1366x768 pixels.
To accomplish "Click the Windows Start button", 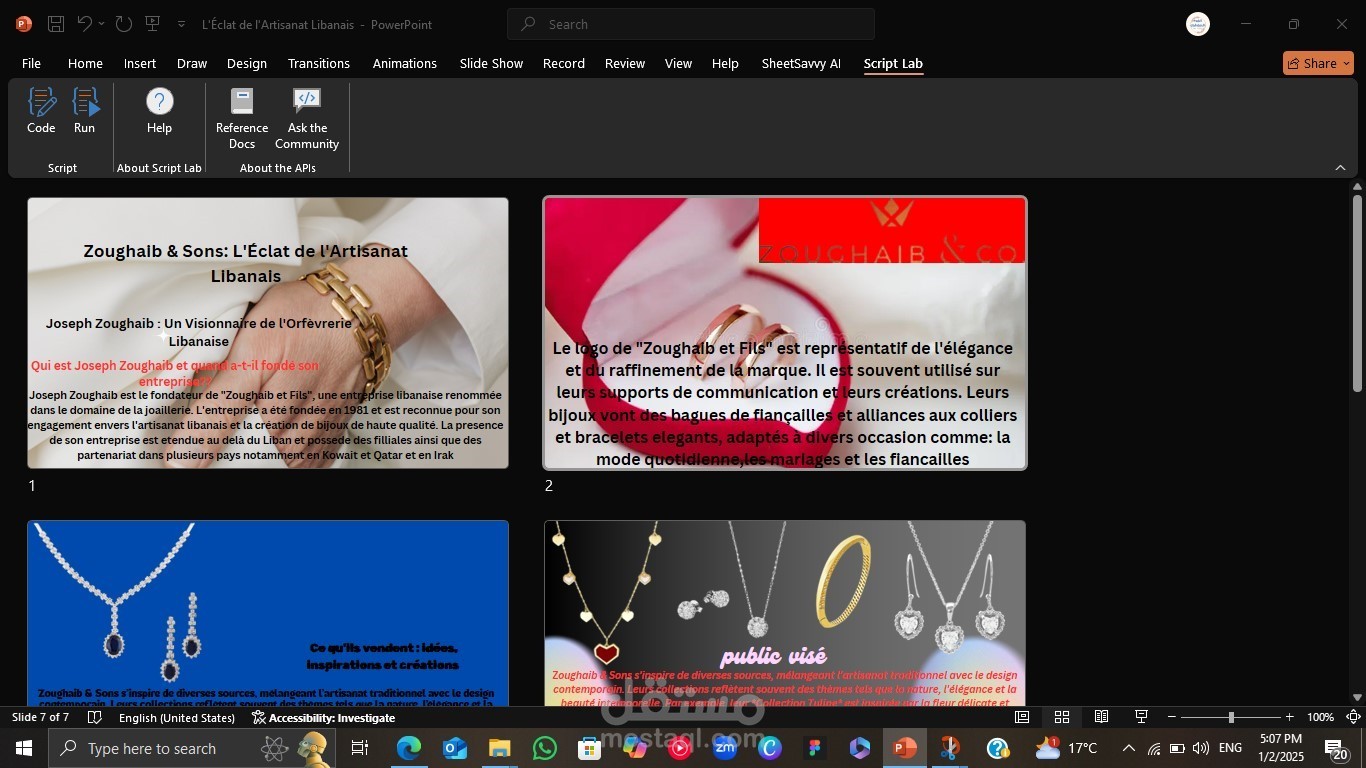I will (x=23, y=748).
